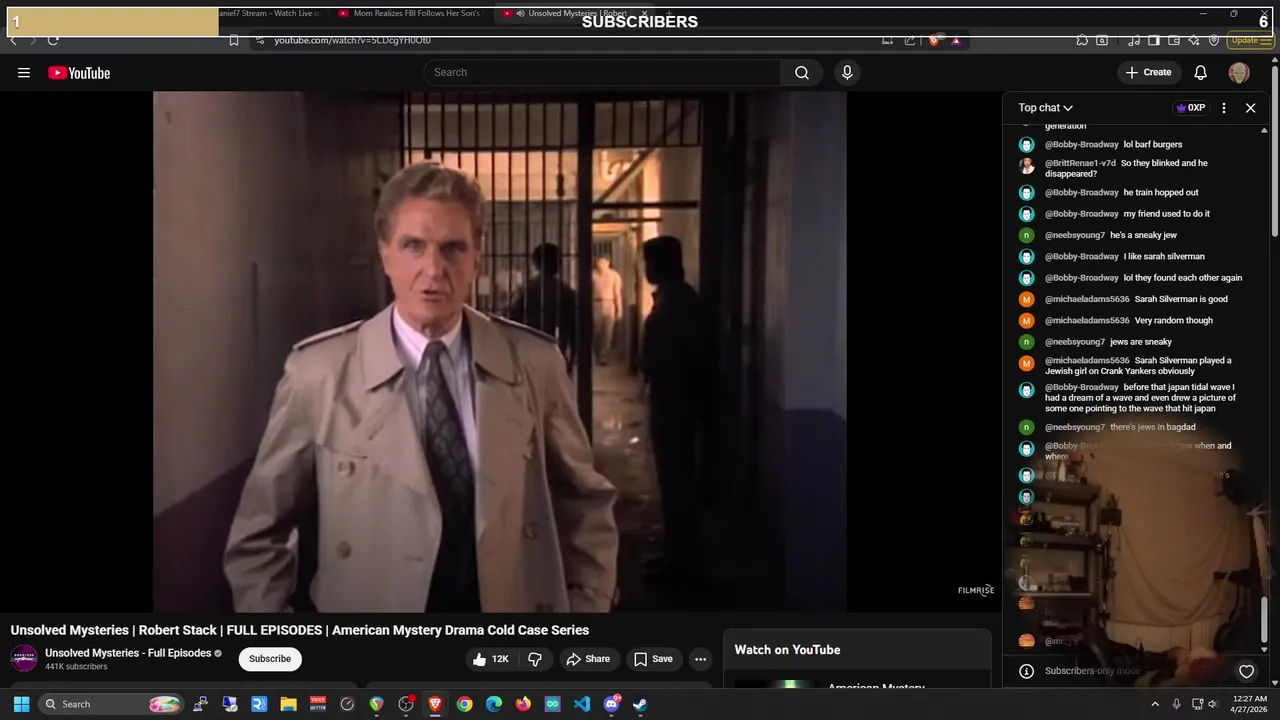
Task: Open browser extensions puzzle icon
Action: (x=1082, y=40)
